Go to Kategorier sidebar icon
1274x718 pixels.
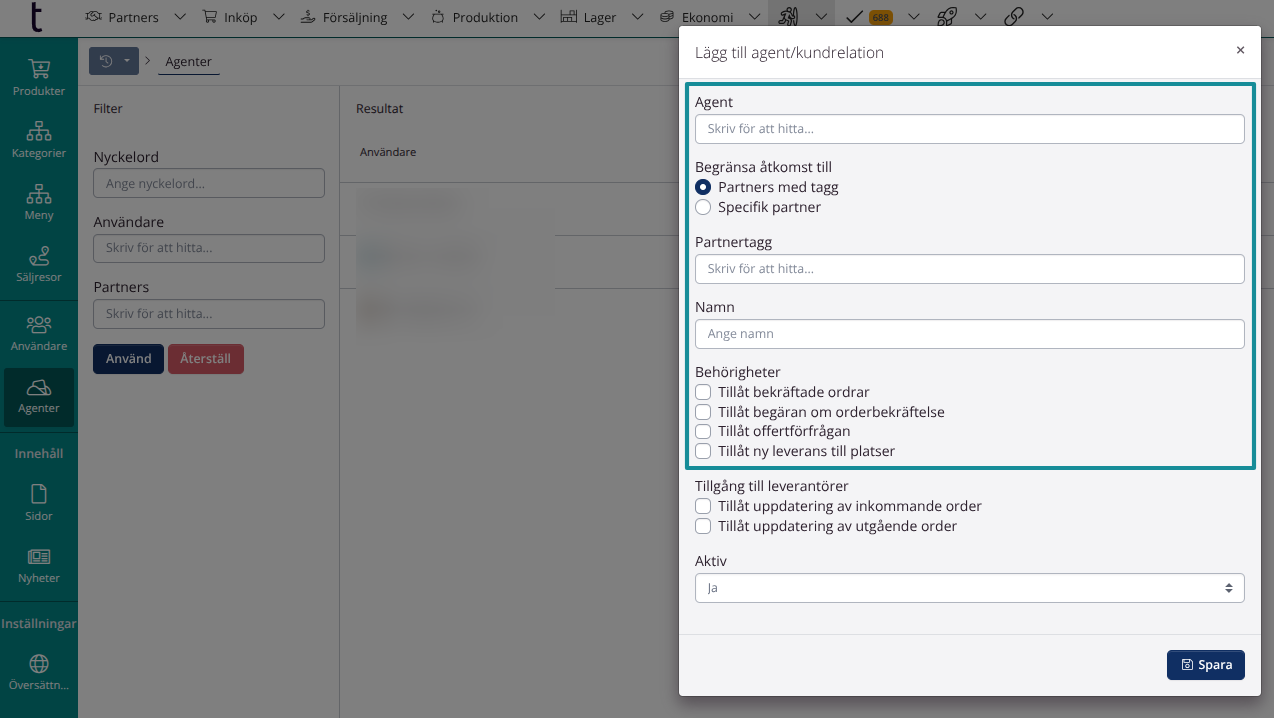[39, 140]
